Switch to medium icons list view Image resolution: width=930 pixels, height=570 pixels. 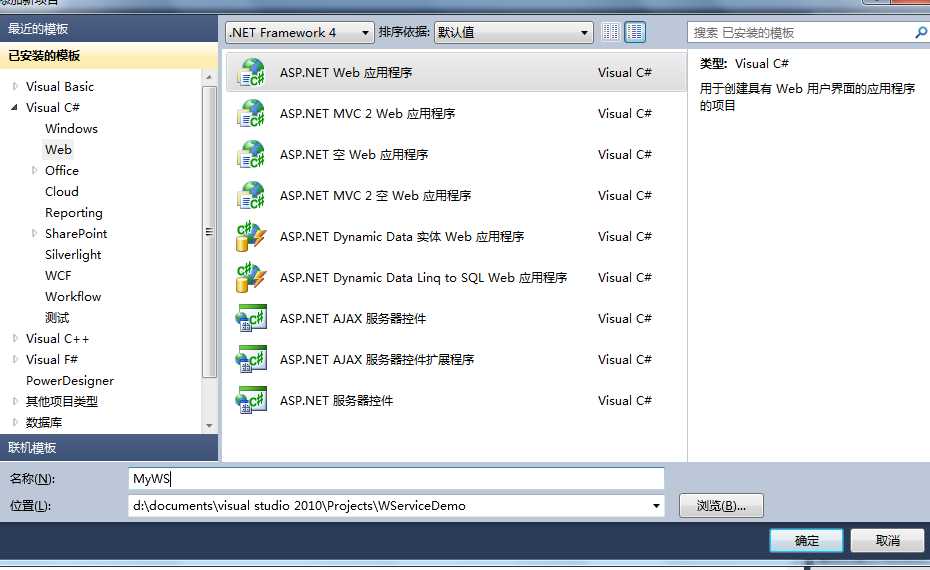(x=635, y=32)
